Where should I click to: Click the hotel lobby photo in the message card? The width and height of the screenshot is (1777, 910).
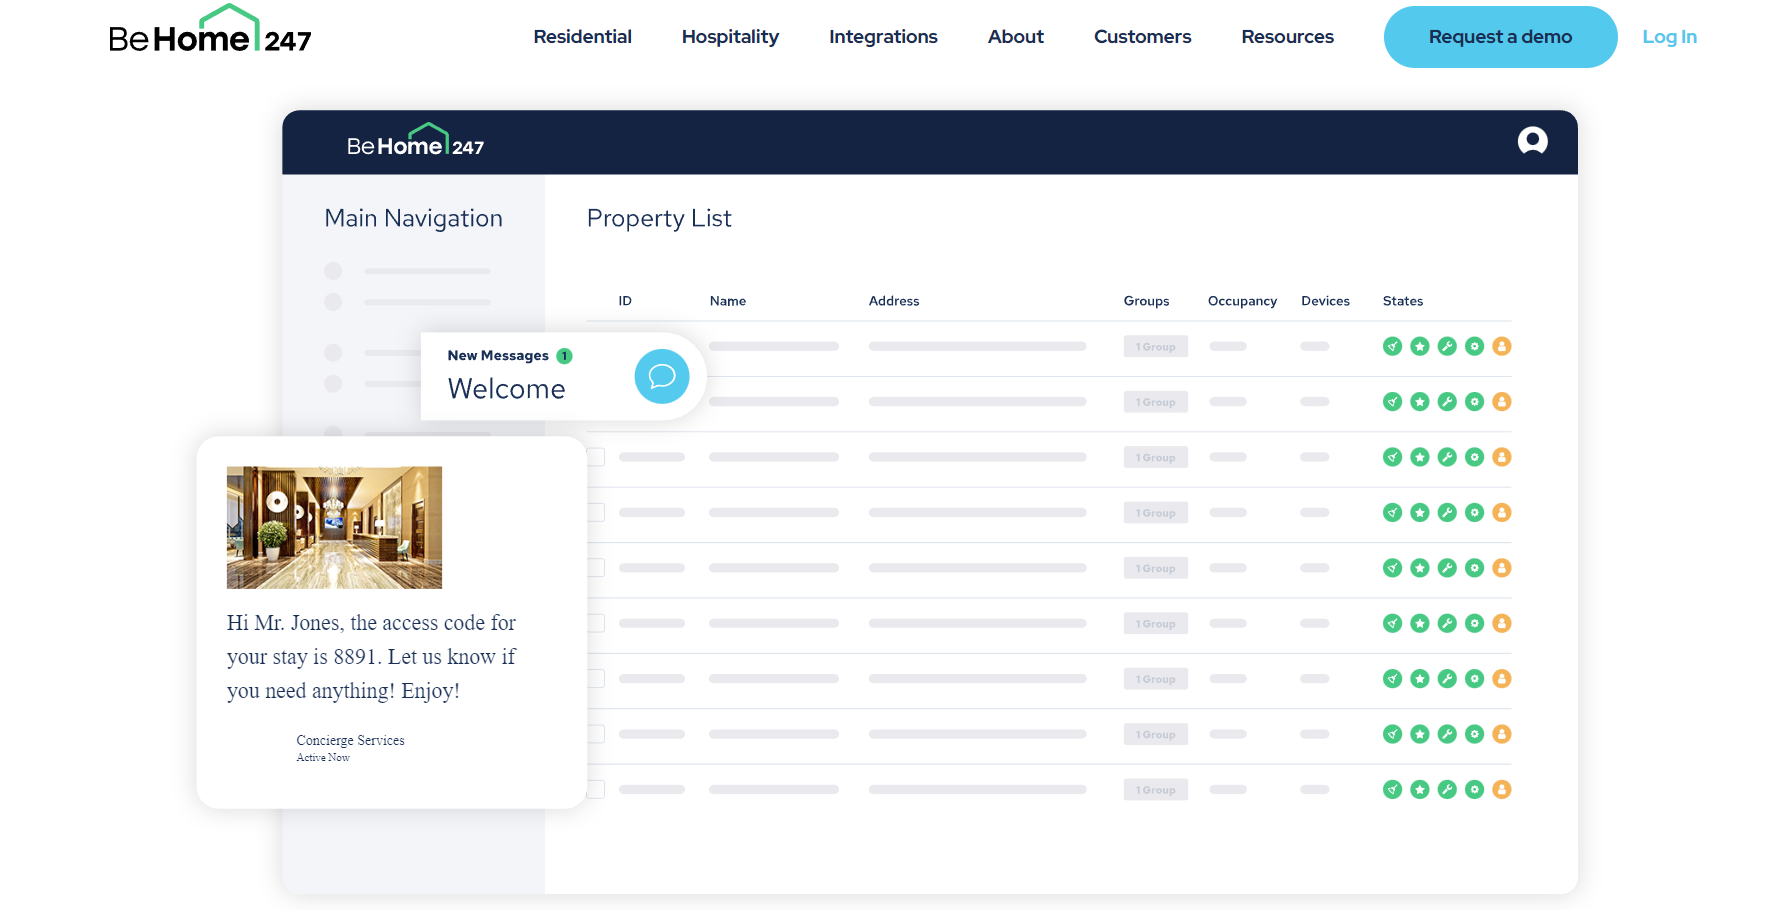coord(334,527)
